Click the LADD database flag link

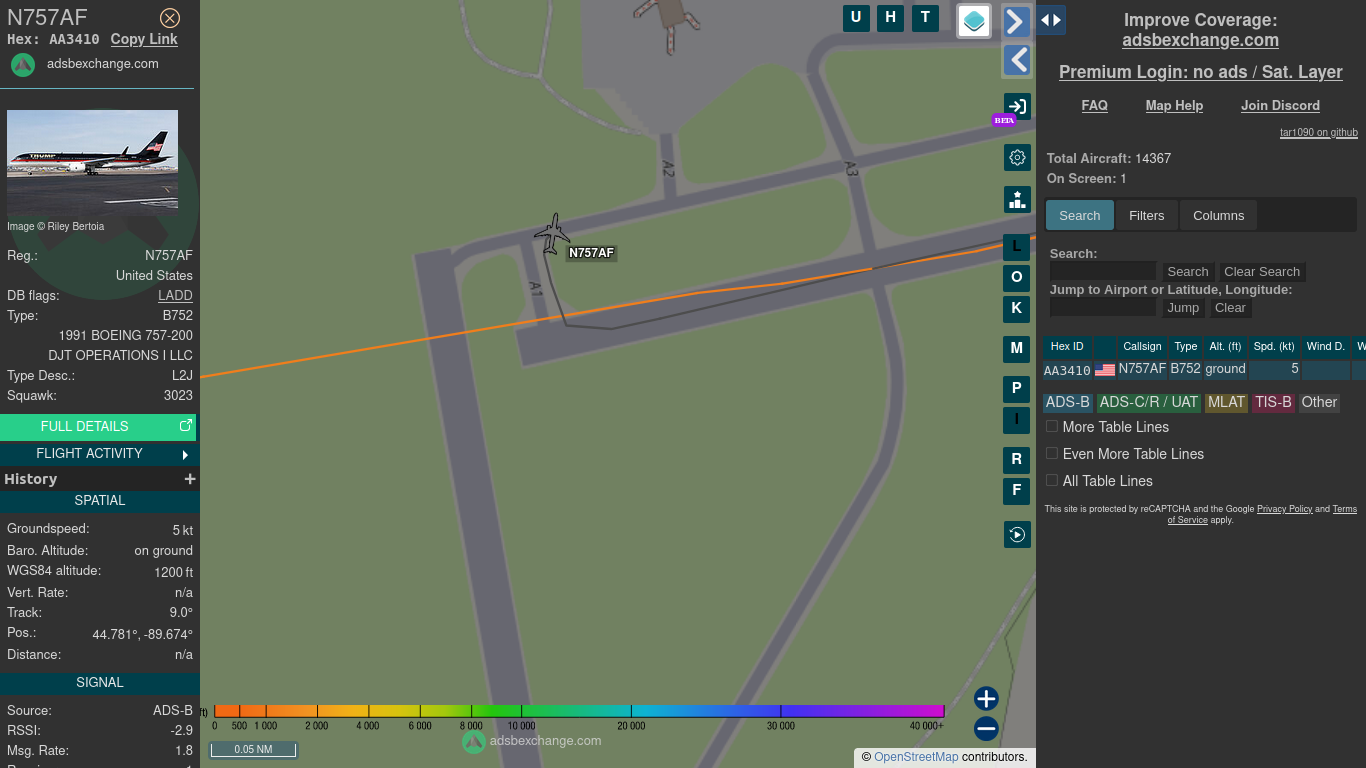point(175,295)
